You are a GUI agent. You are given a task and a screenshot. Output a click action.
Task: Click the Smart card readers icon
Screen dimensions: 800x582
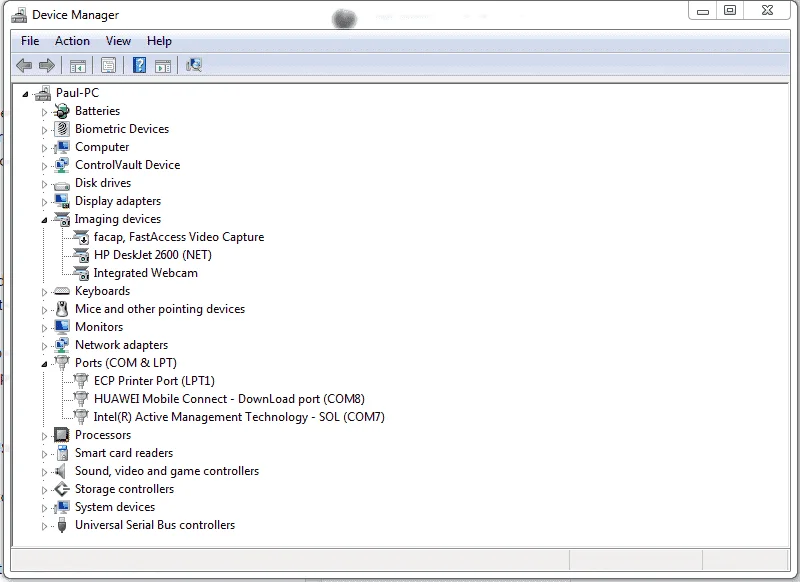pyautogui.click(x=62, y=453)
